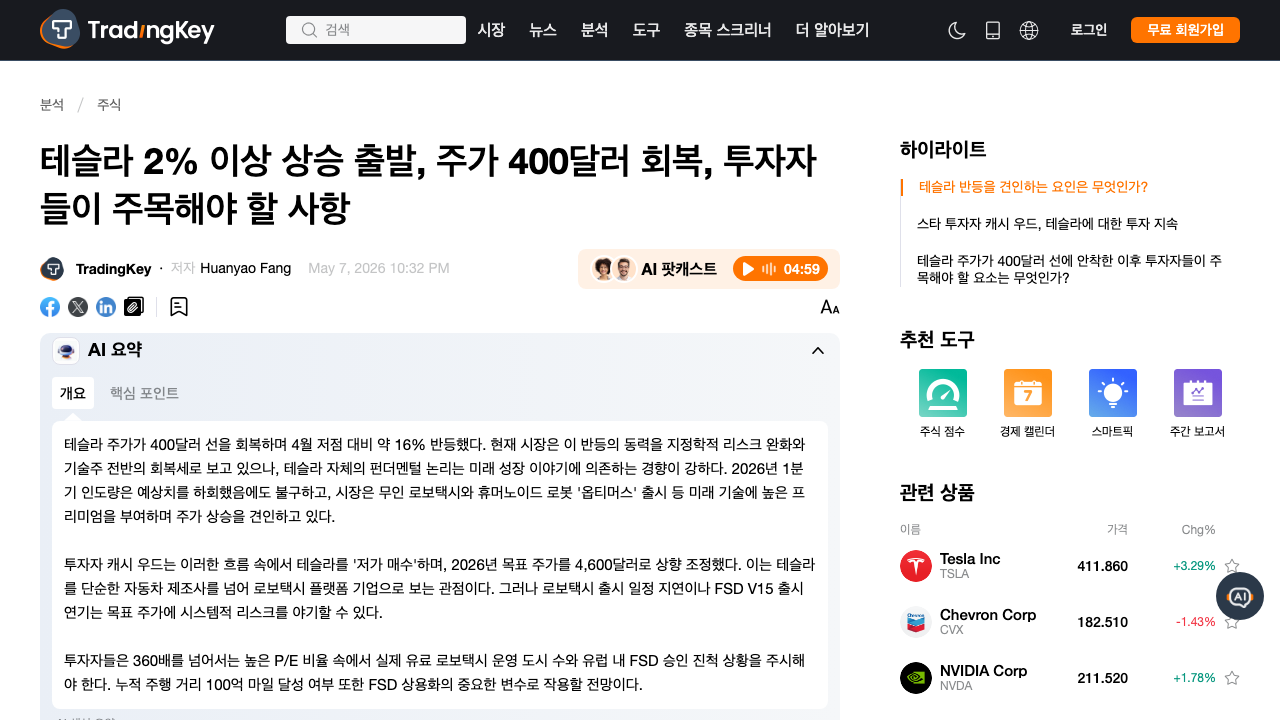This screenshot has height=720, width=1280.
Task: Open 종목 스크리너 menu
Action: click(728, 30)
